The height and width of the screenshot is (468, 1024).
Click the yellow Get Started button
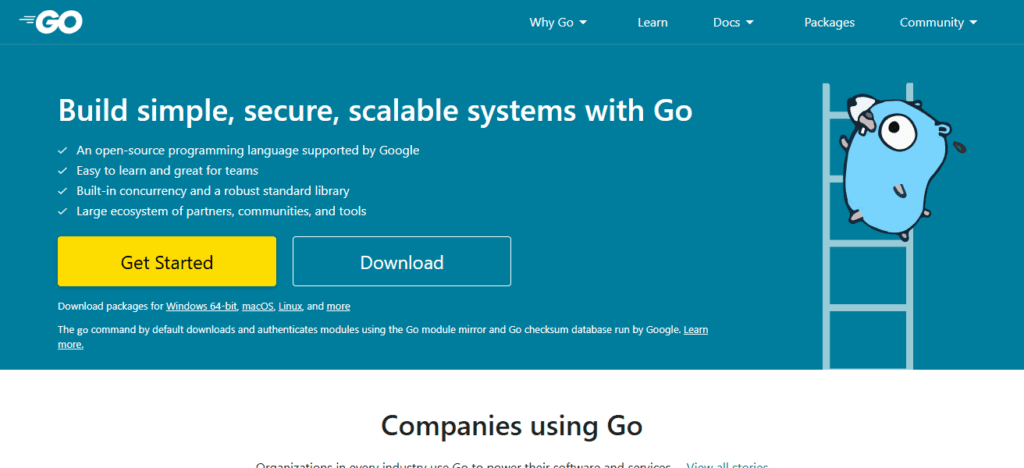point(167,262)
